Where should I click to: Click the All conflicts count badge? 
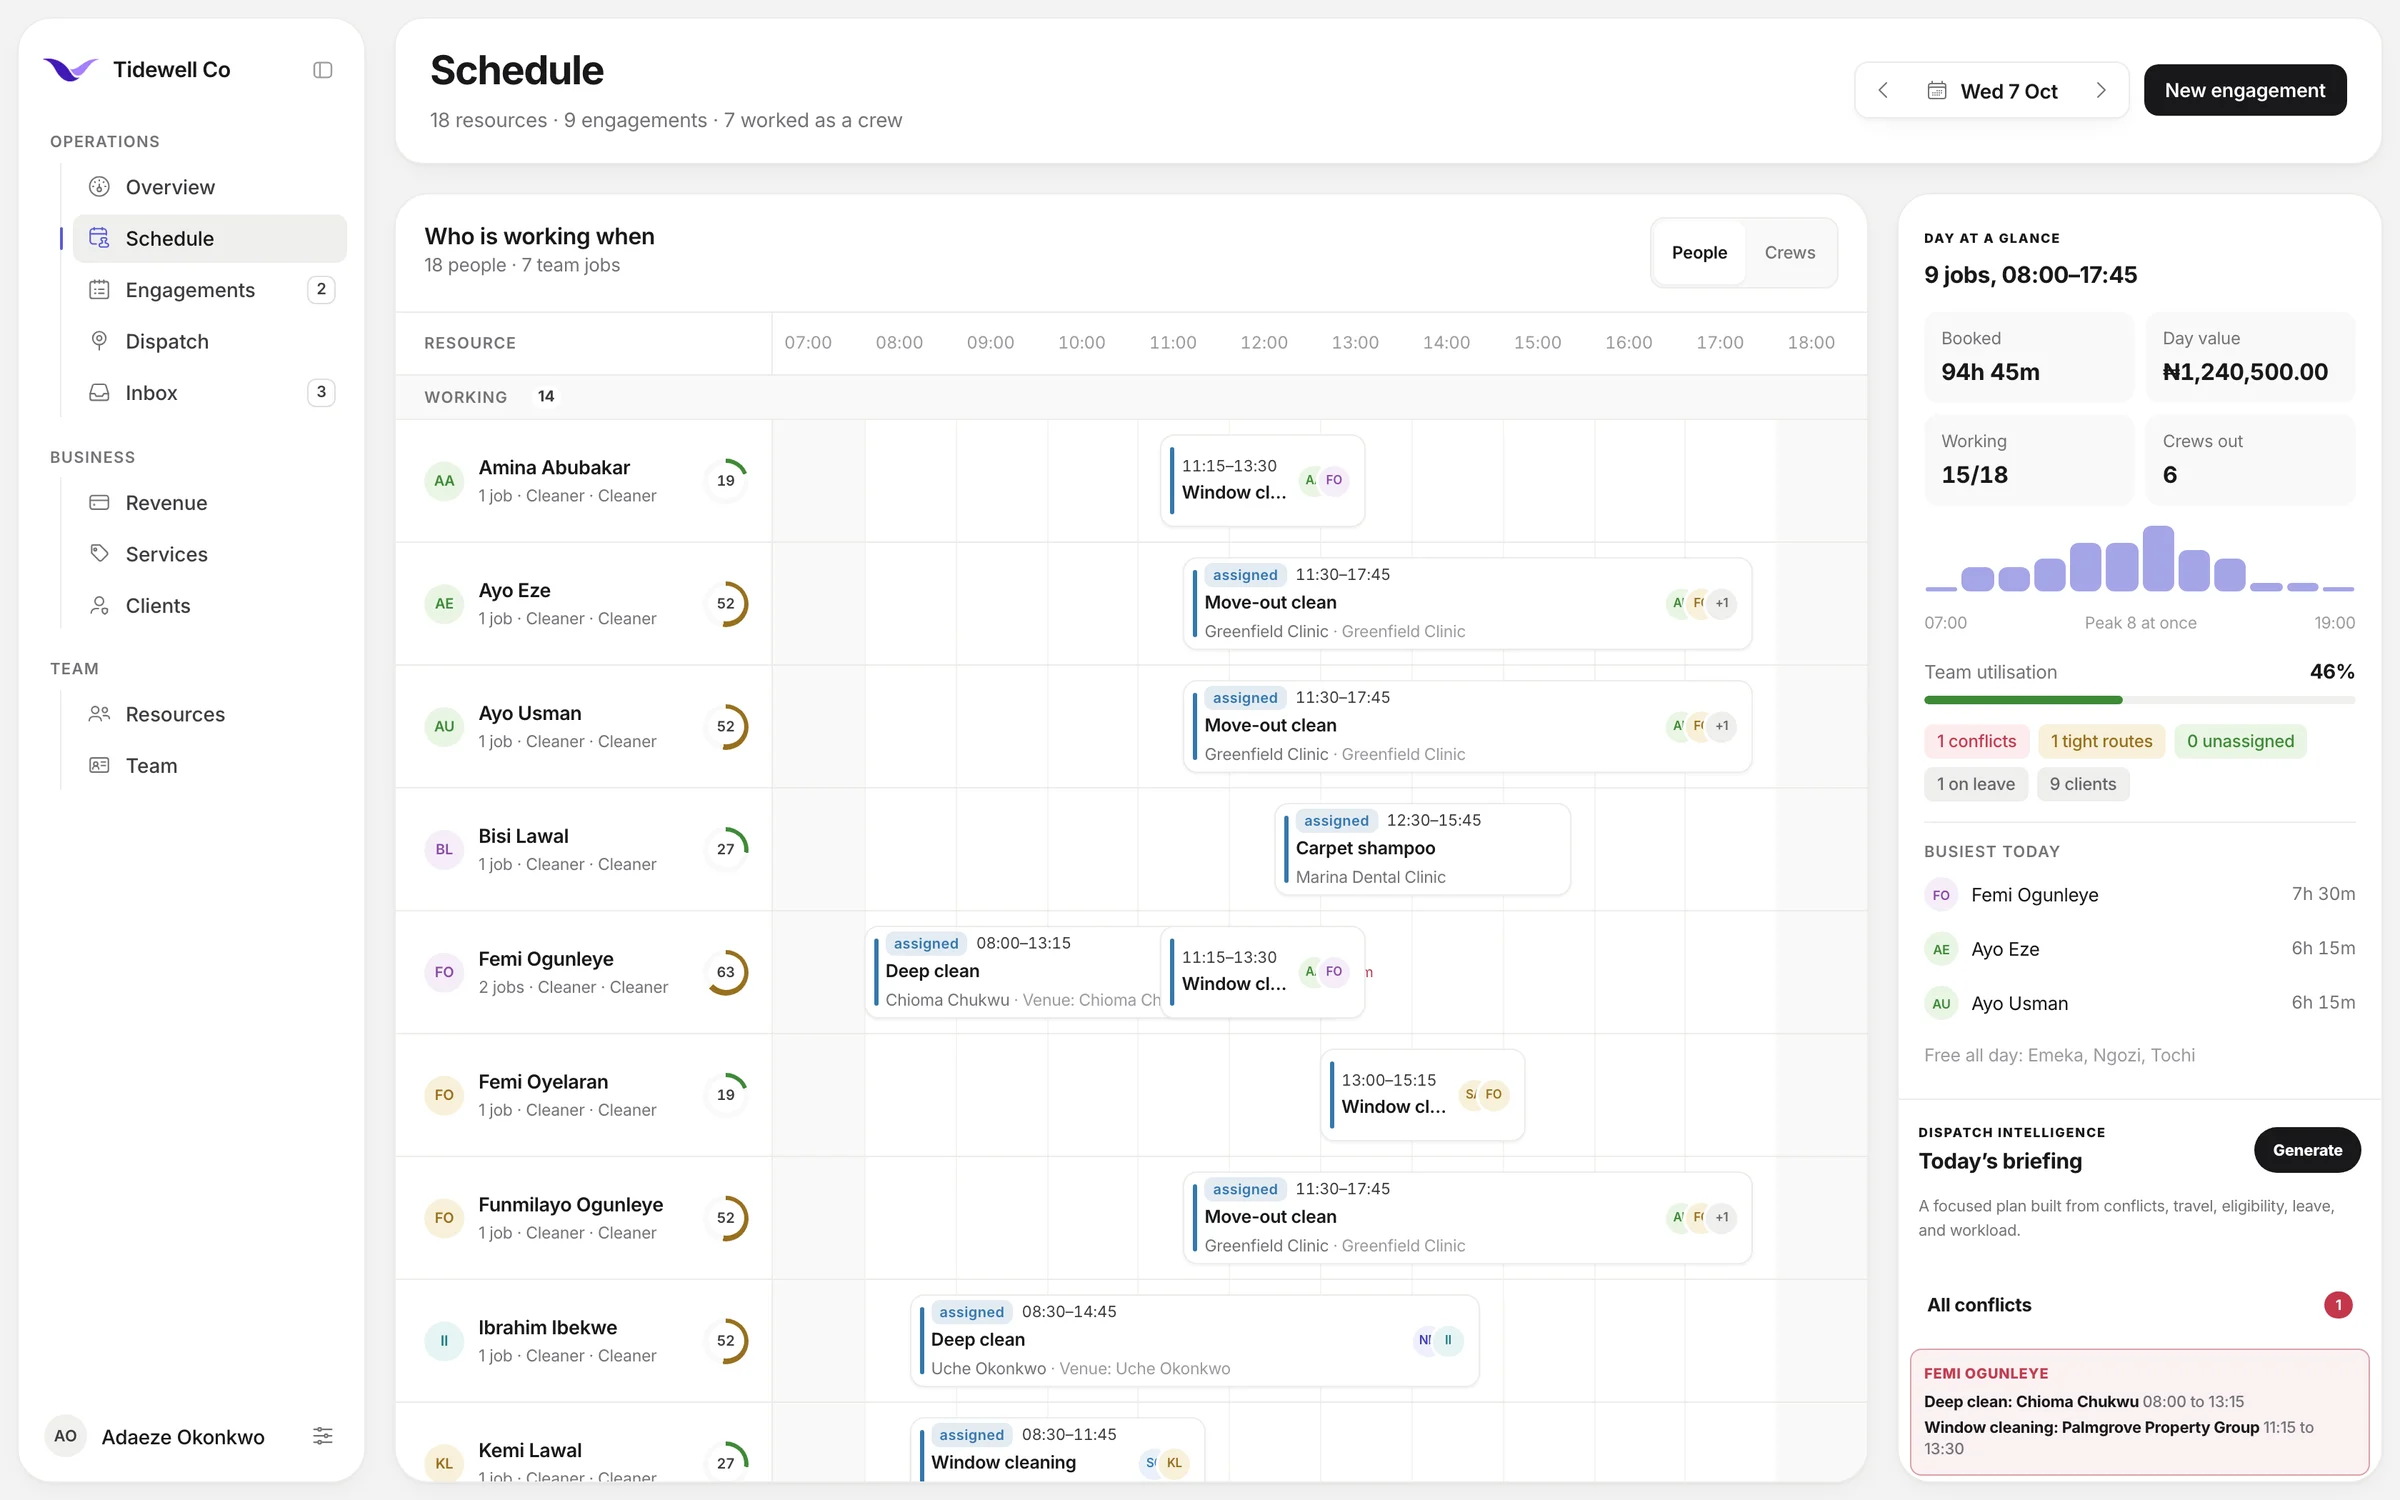[x=2338, y=1305]
